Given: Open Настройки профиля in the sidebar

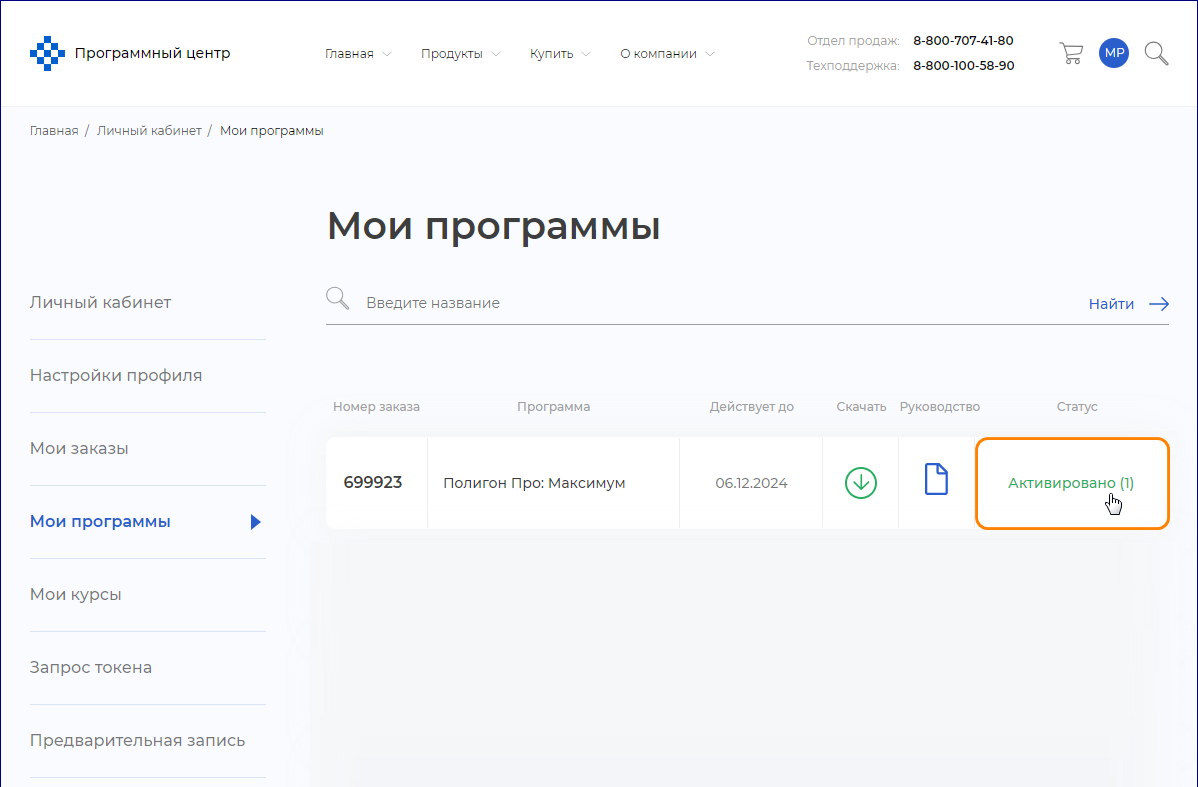Looking at the screenshot, I should [x=116, y=376].
